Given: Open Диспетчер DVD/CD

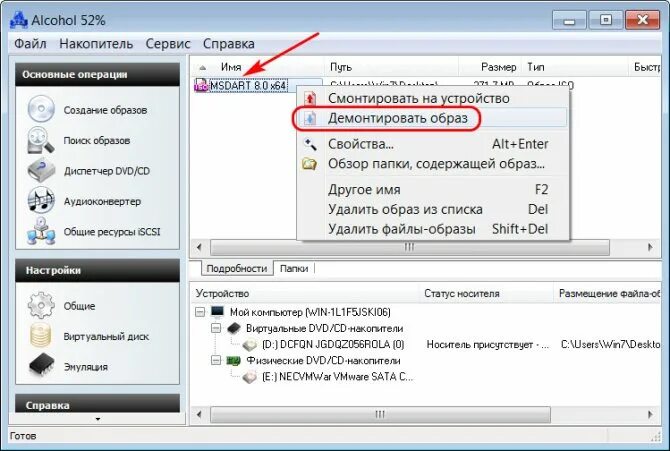Looking at the screenshot, I should point(107,171).
